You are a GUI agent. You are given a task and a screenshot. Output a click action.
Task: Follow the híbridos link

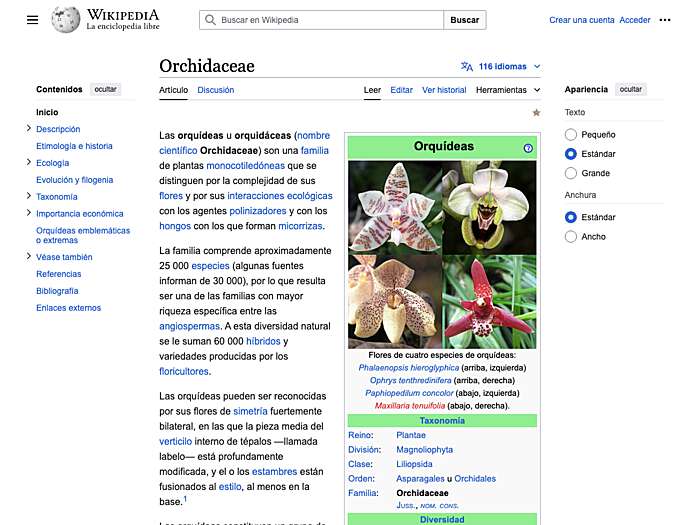pyautogui.click(x=263, y=342)
